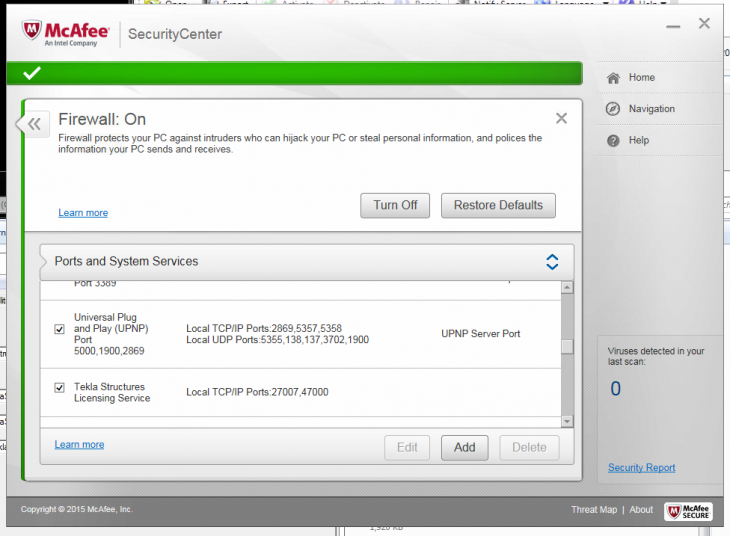Select the UPNP Server Port description text
The height and width of the screenshot is (536, 730).
point(480,334)
